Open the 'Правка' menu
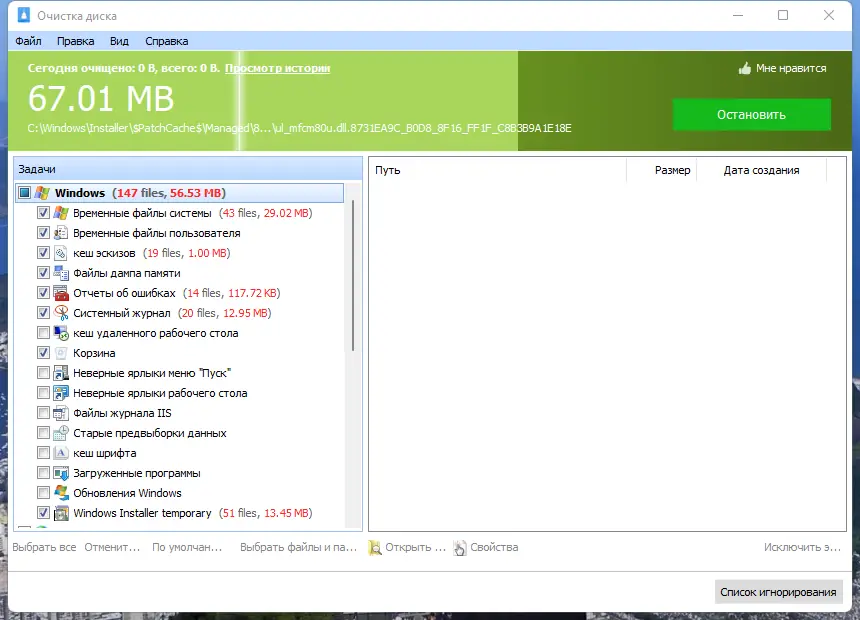 click(x=75, y=41)
